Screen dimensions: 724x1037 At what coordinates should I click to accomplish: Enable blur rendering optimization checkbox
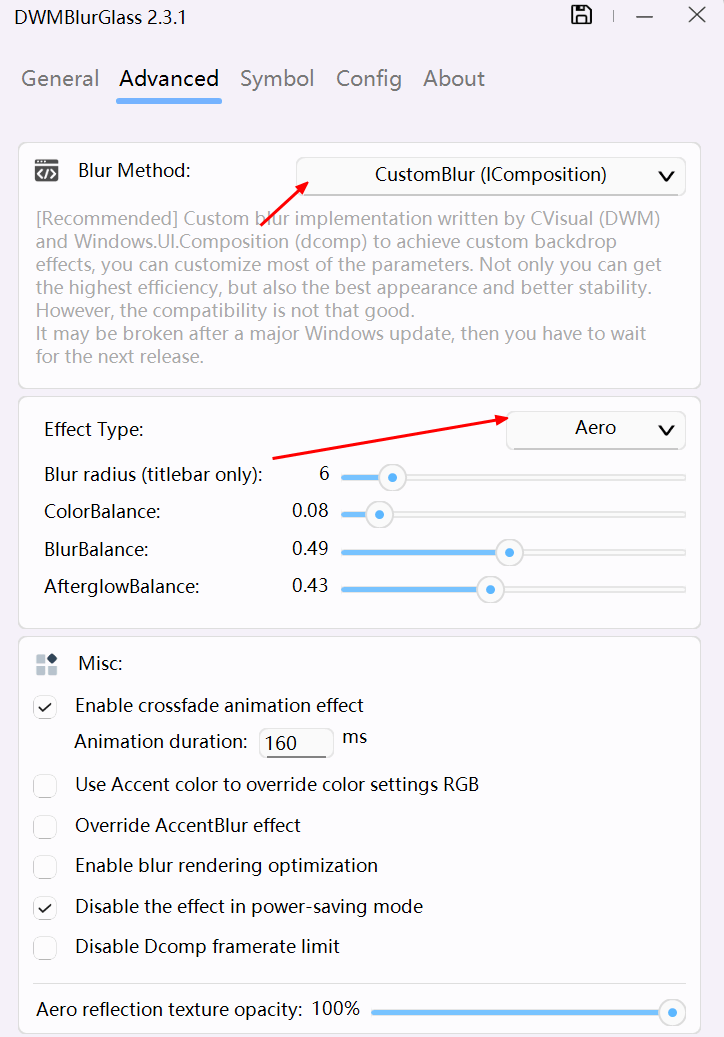coord(45,867)
